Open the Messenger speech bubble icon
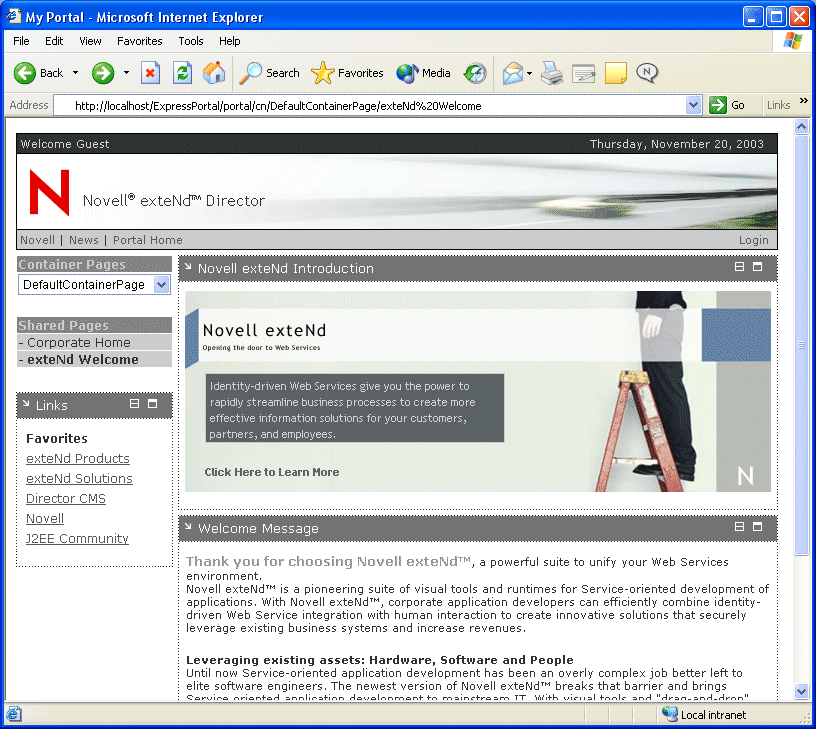This screenshot has width=816, height=729. [x=647, y=73]
